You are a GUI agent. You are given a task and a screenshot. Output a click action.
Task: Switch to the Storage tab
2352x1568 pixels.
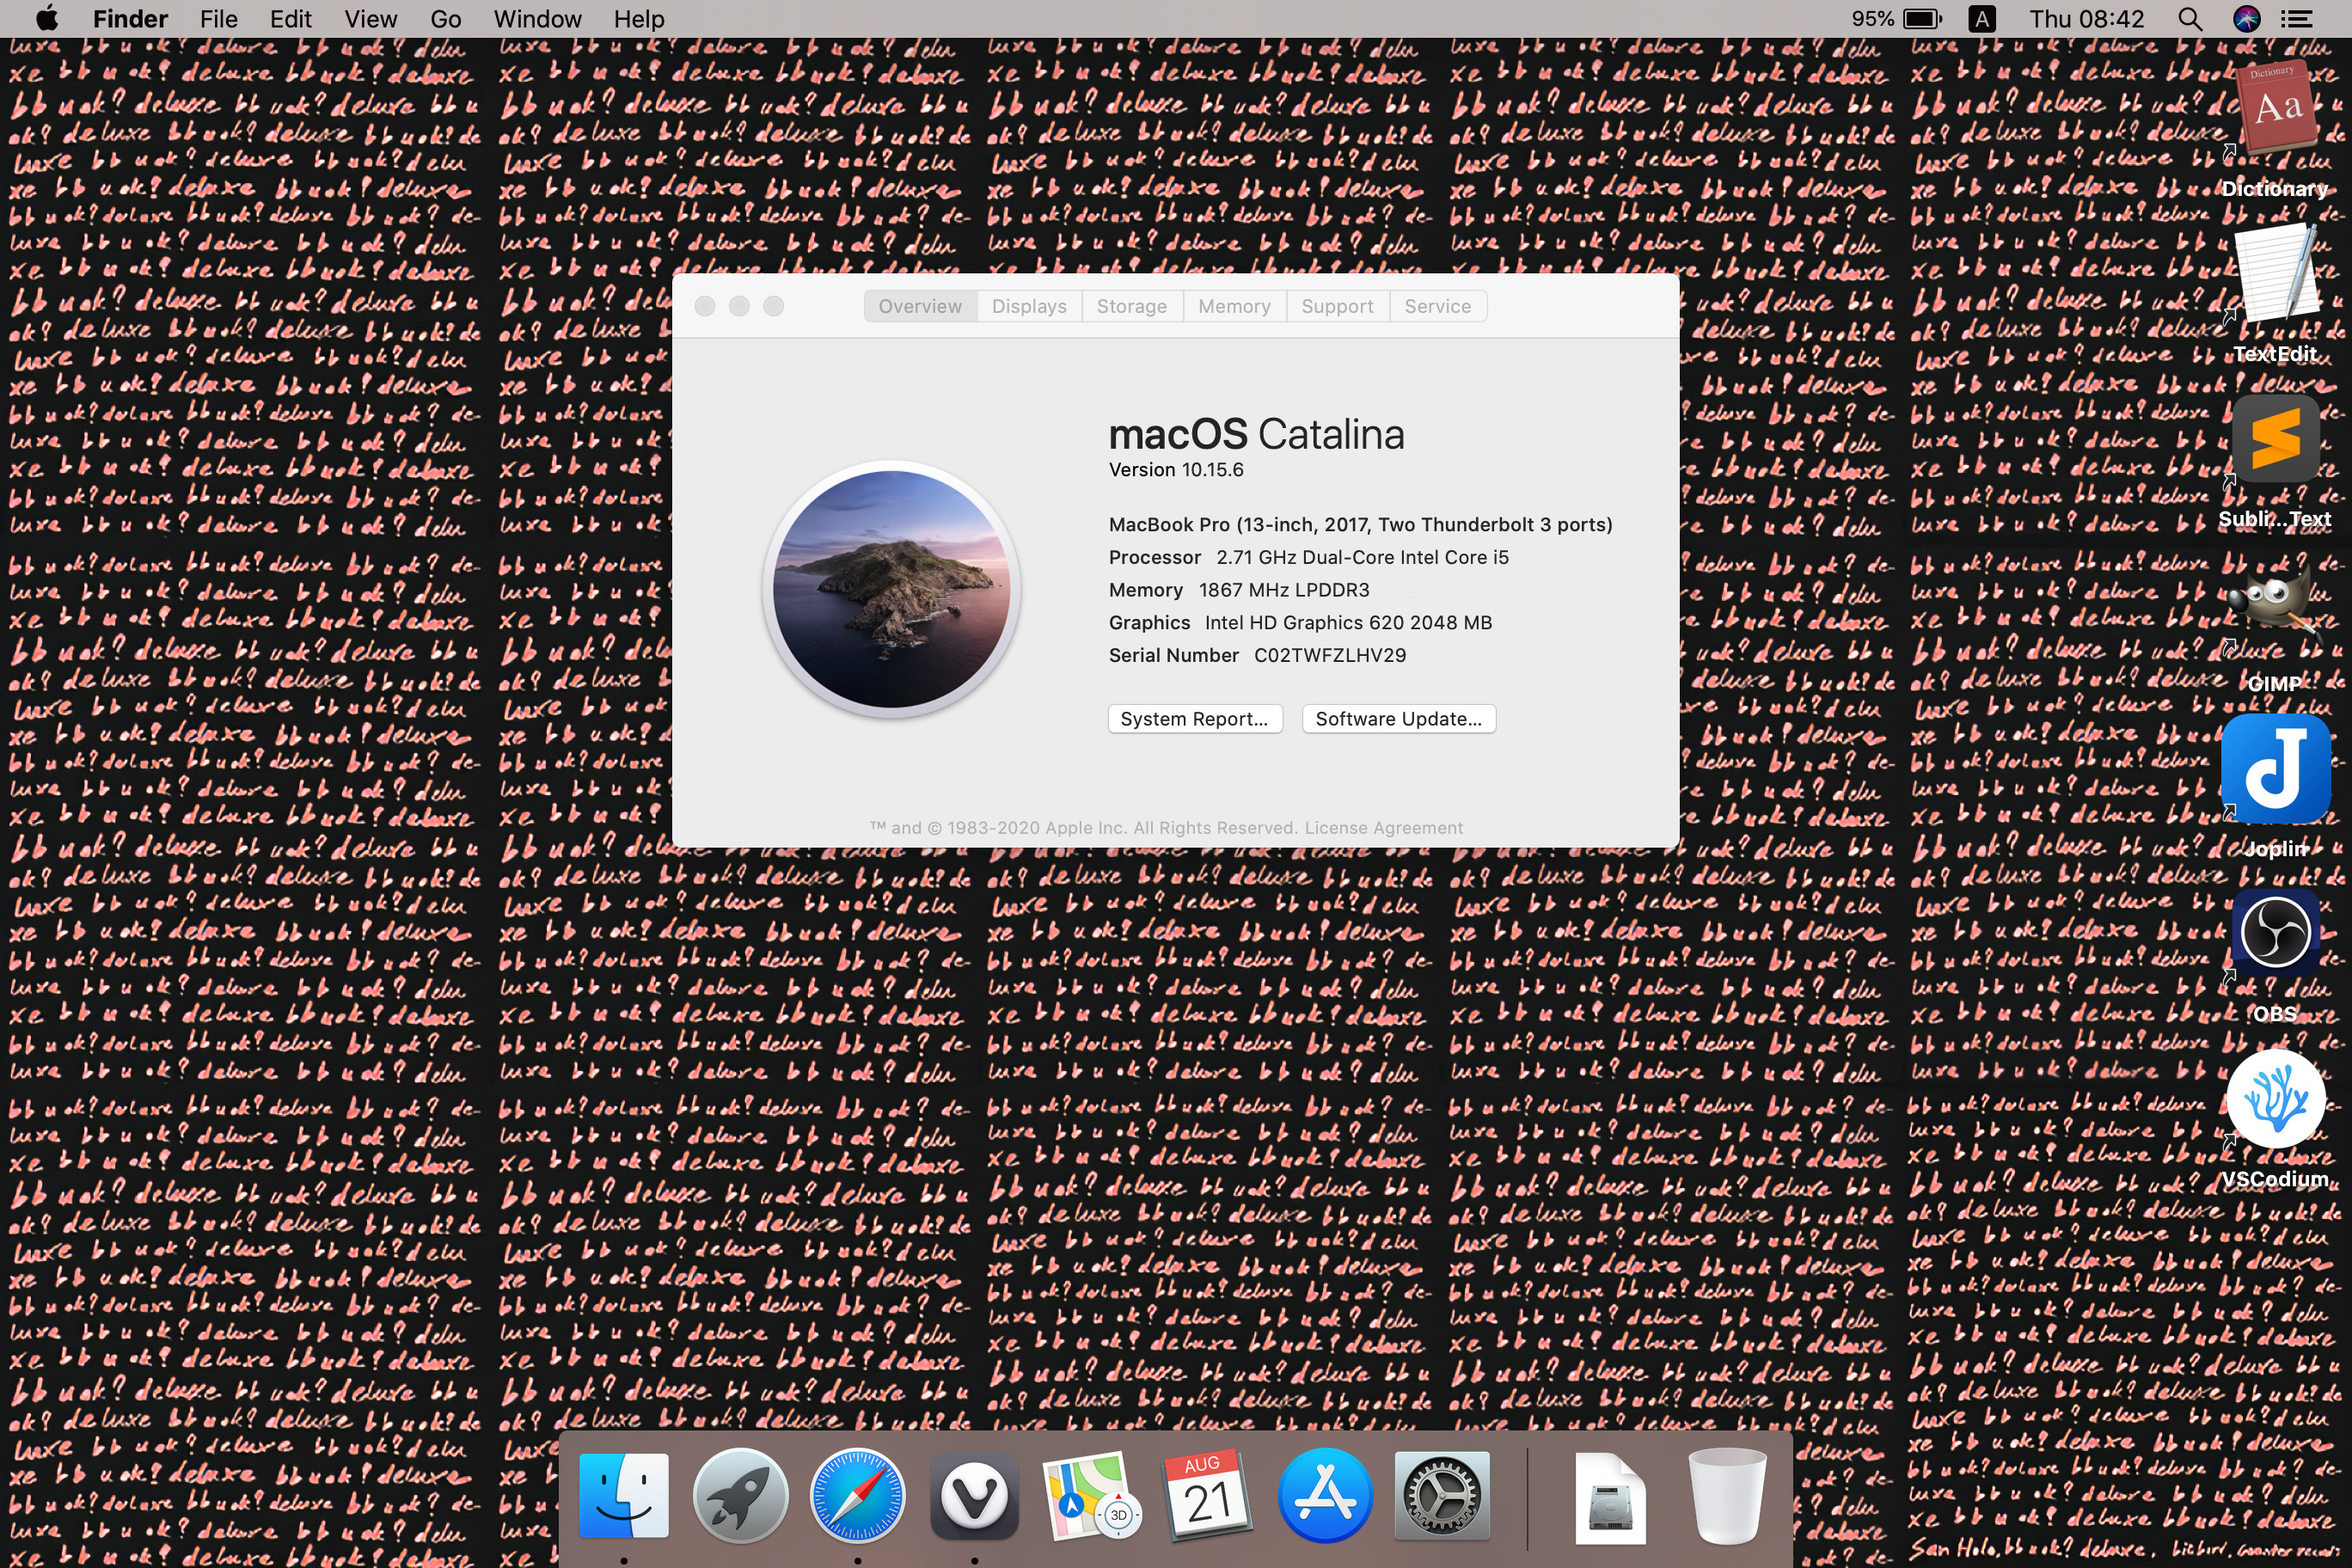click(x=1131, y=306)
